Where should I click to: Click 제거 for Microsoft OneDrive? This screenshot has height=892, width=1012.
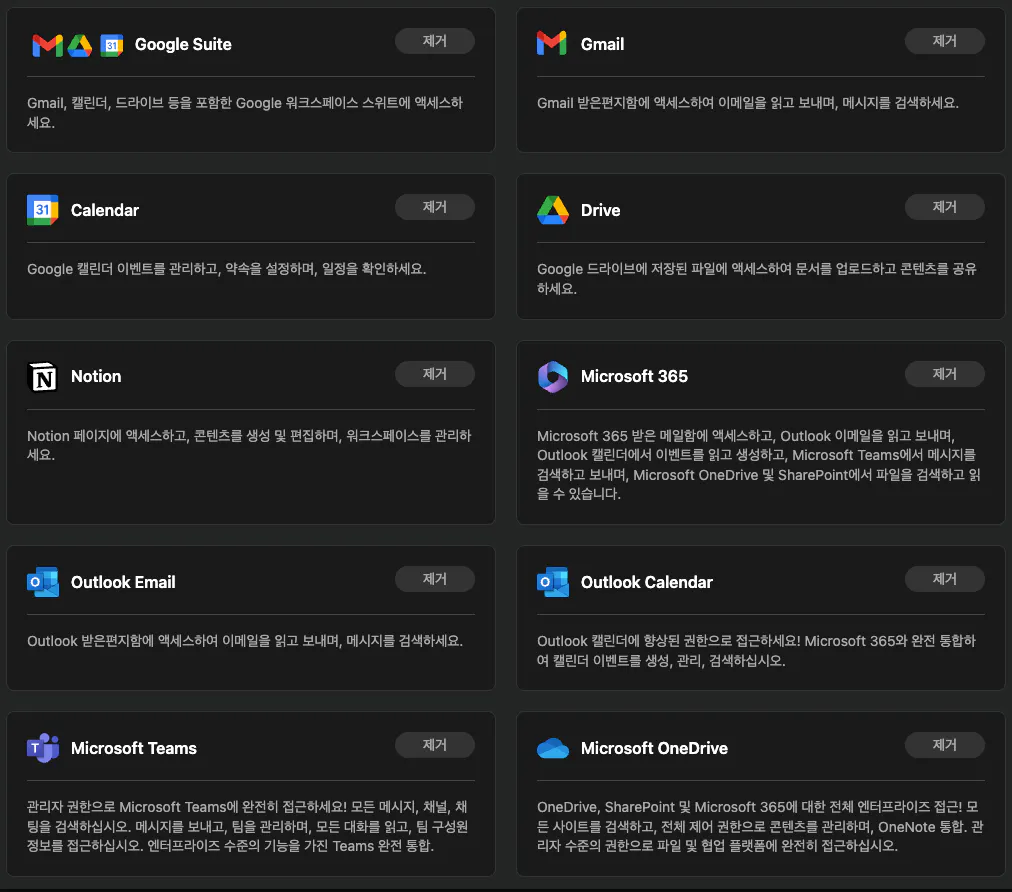tap(944, 745)
